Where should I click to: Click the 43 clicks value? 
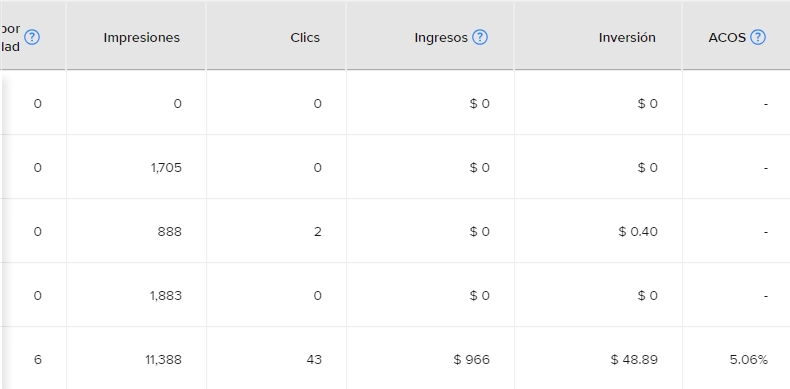click(313, 359)
